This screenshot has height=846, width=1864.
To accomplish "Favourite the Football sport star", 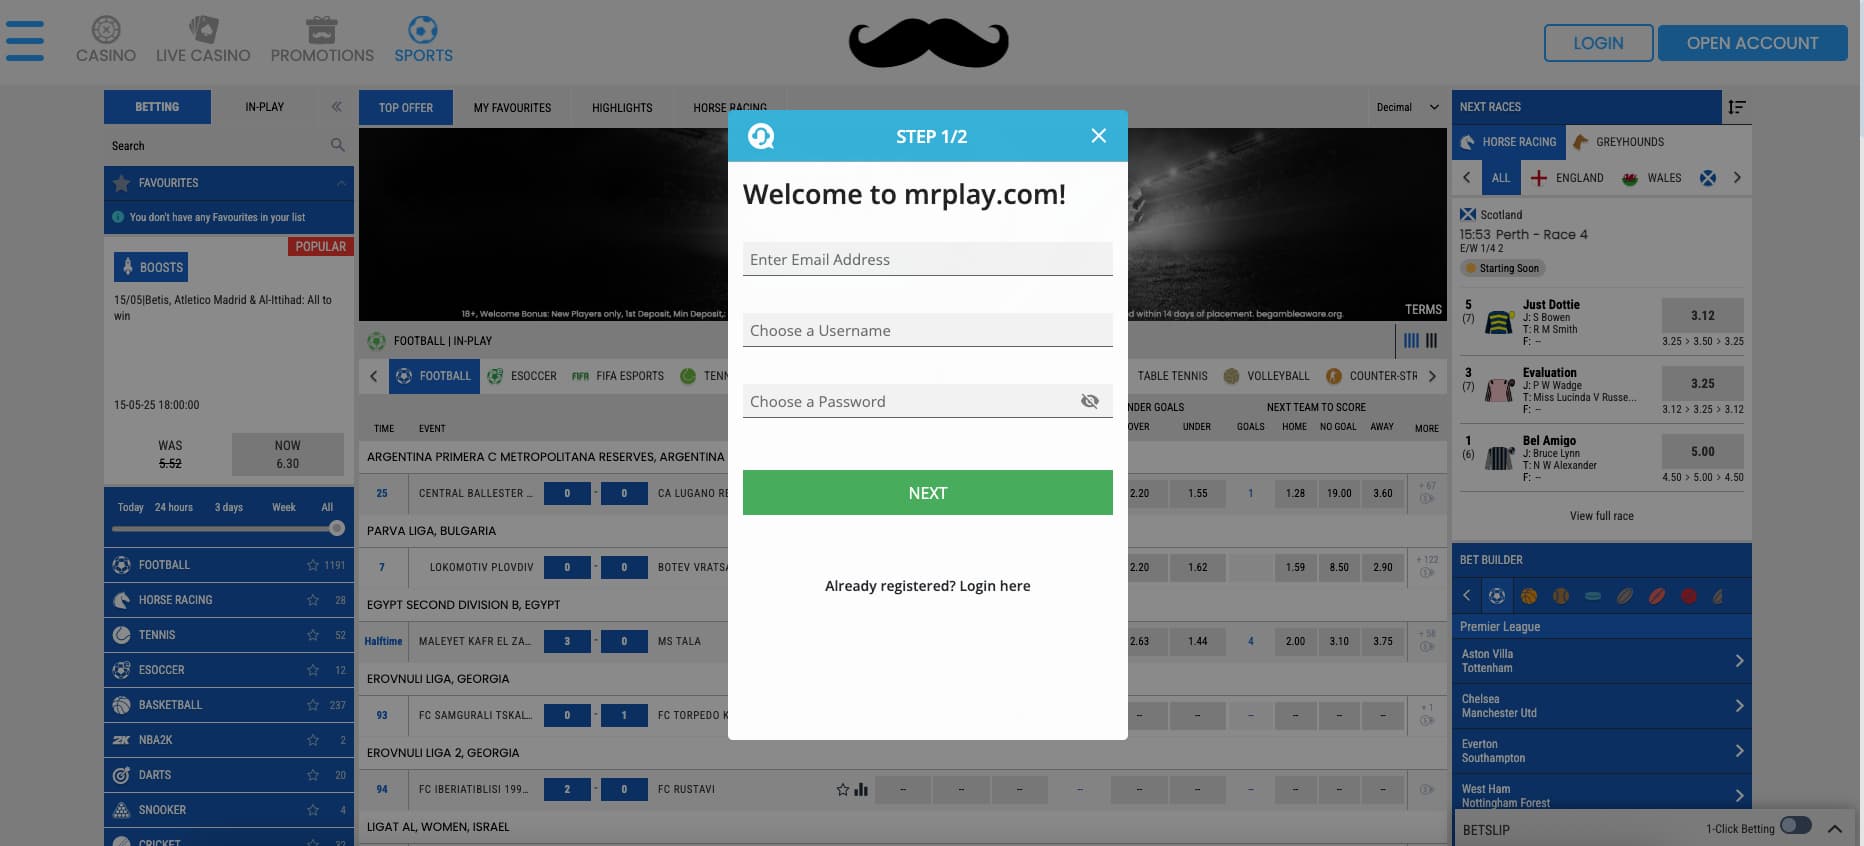I will tap(313, 565).
